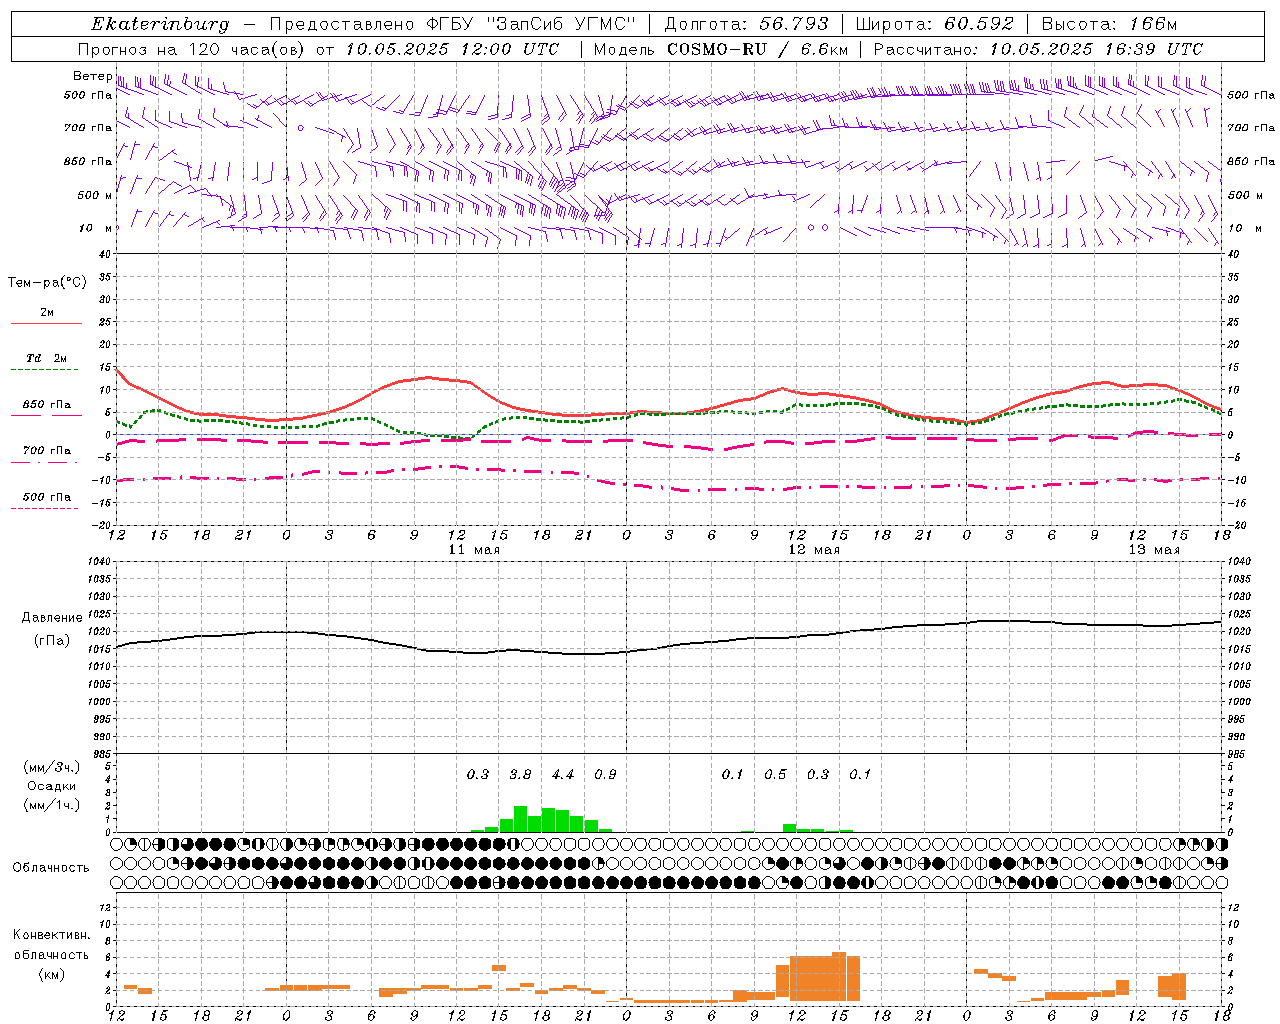
Task: Click the 13 мая date marker
Action: 1154,550
